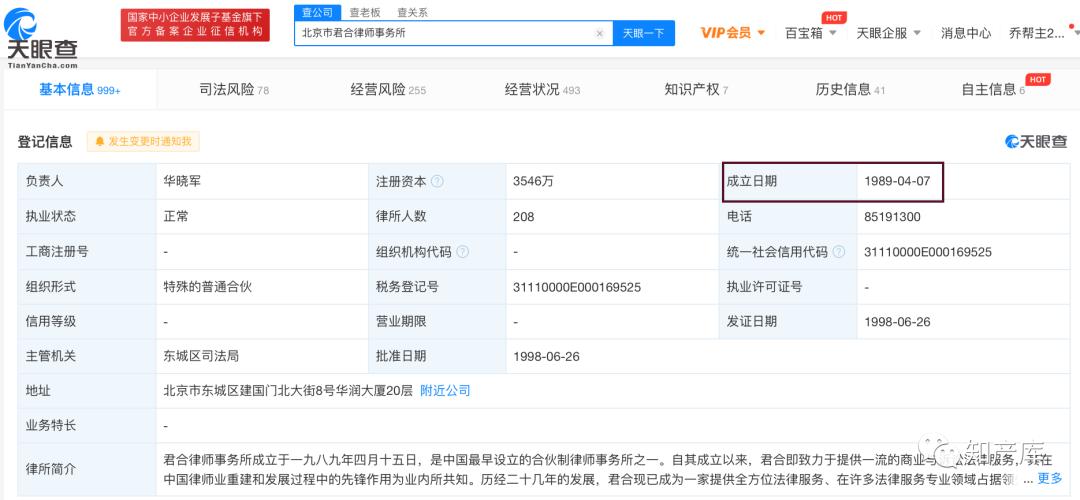Expand the 百宝箱 menu
1080x500 pixels.
811,33
